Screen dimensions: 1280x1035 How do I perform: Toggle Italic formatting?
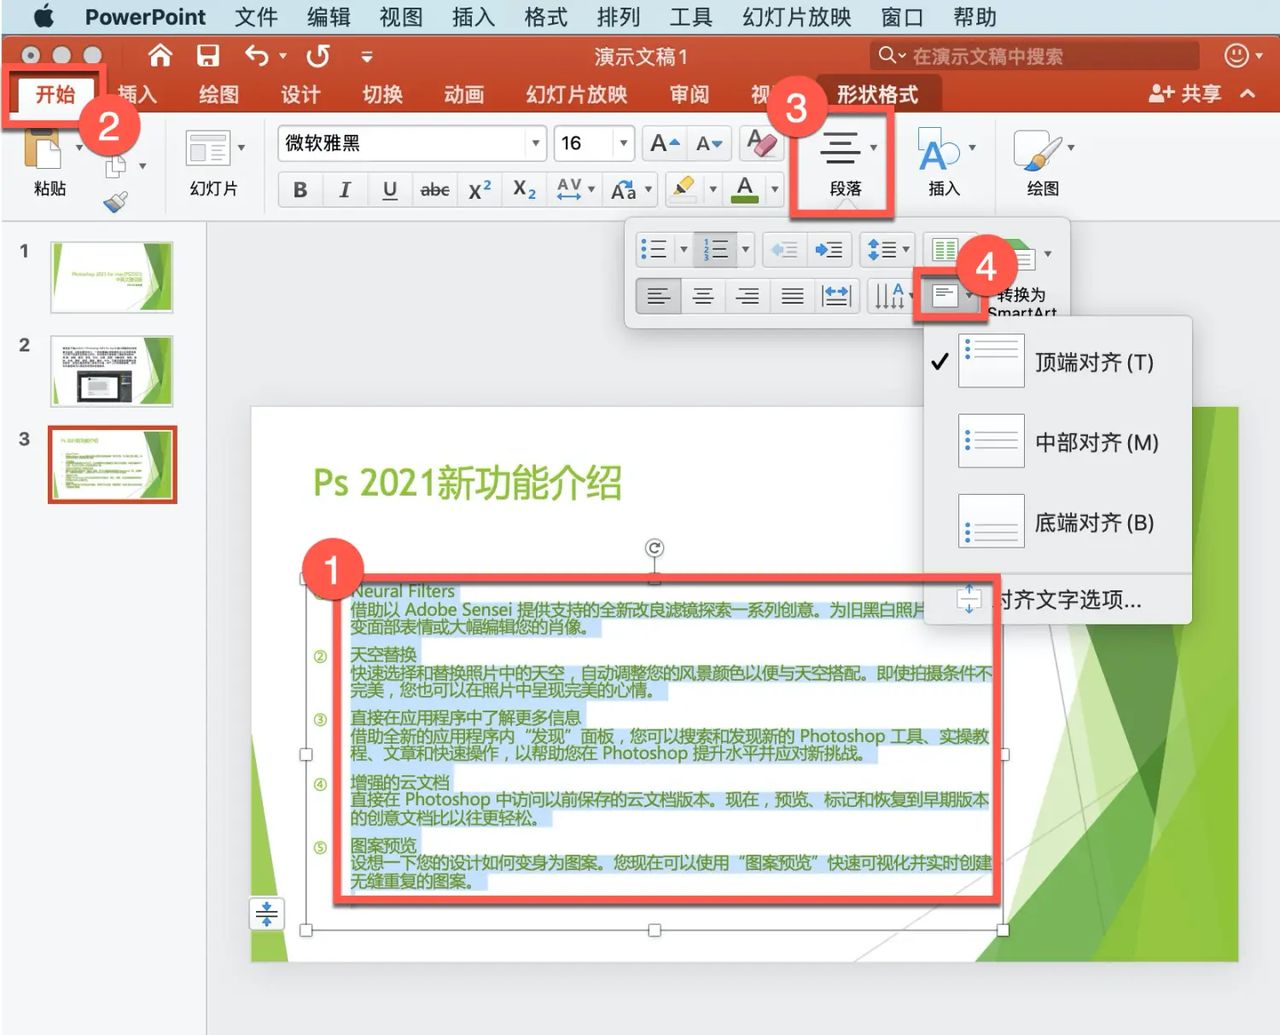click(345, 190)
